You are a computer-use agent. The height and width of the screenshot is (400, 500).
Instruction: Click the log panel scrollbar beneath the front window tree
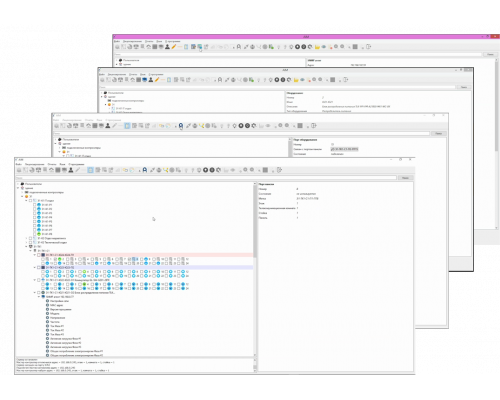[x=255, y=365]
